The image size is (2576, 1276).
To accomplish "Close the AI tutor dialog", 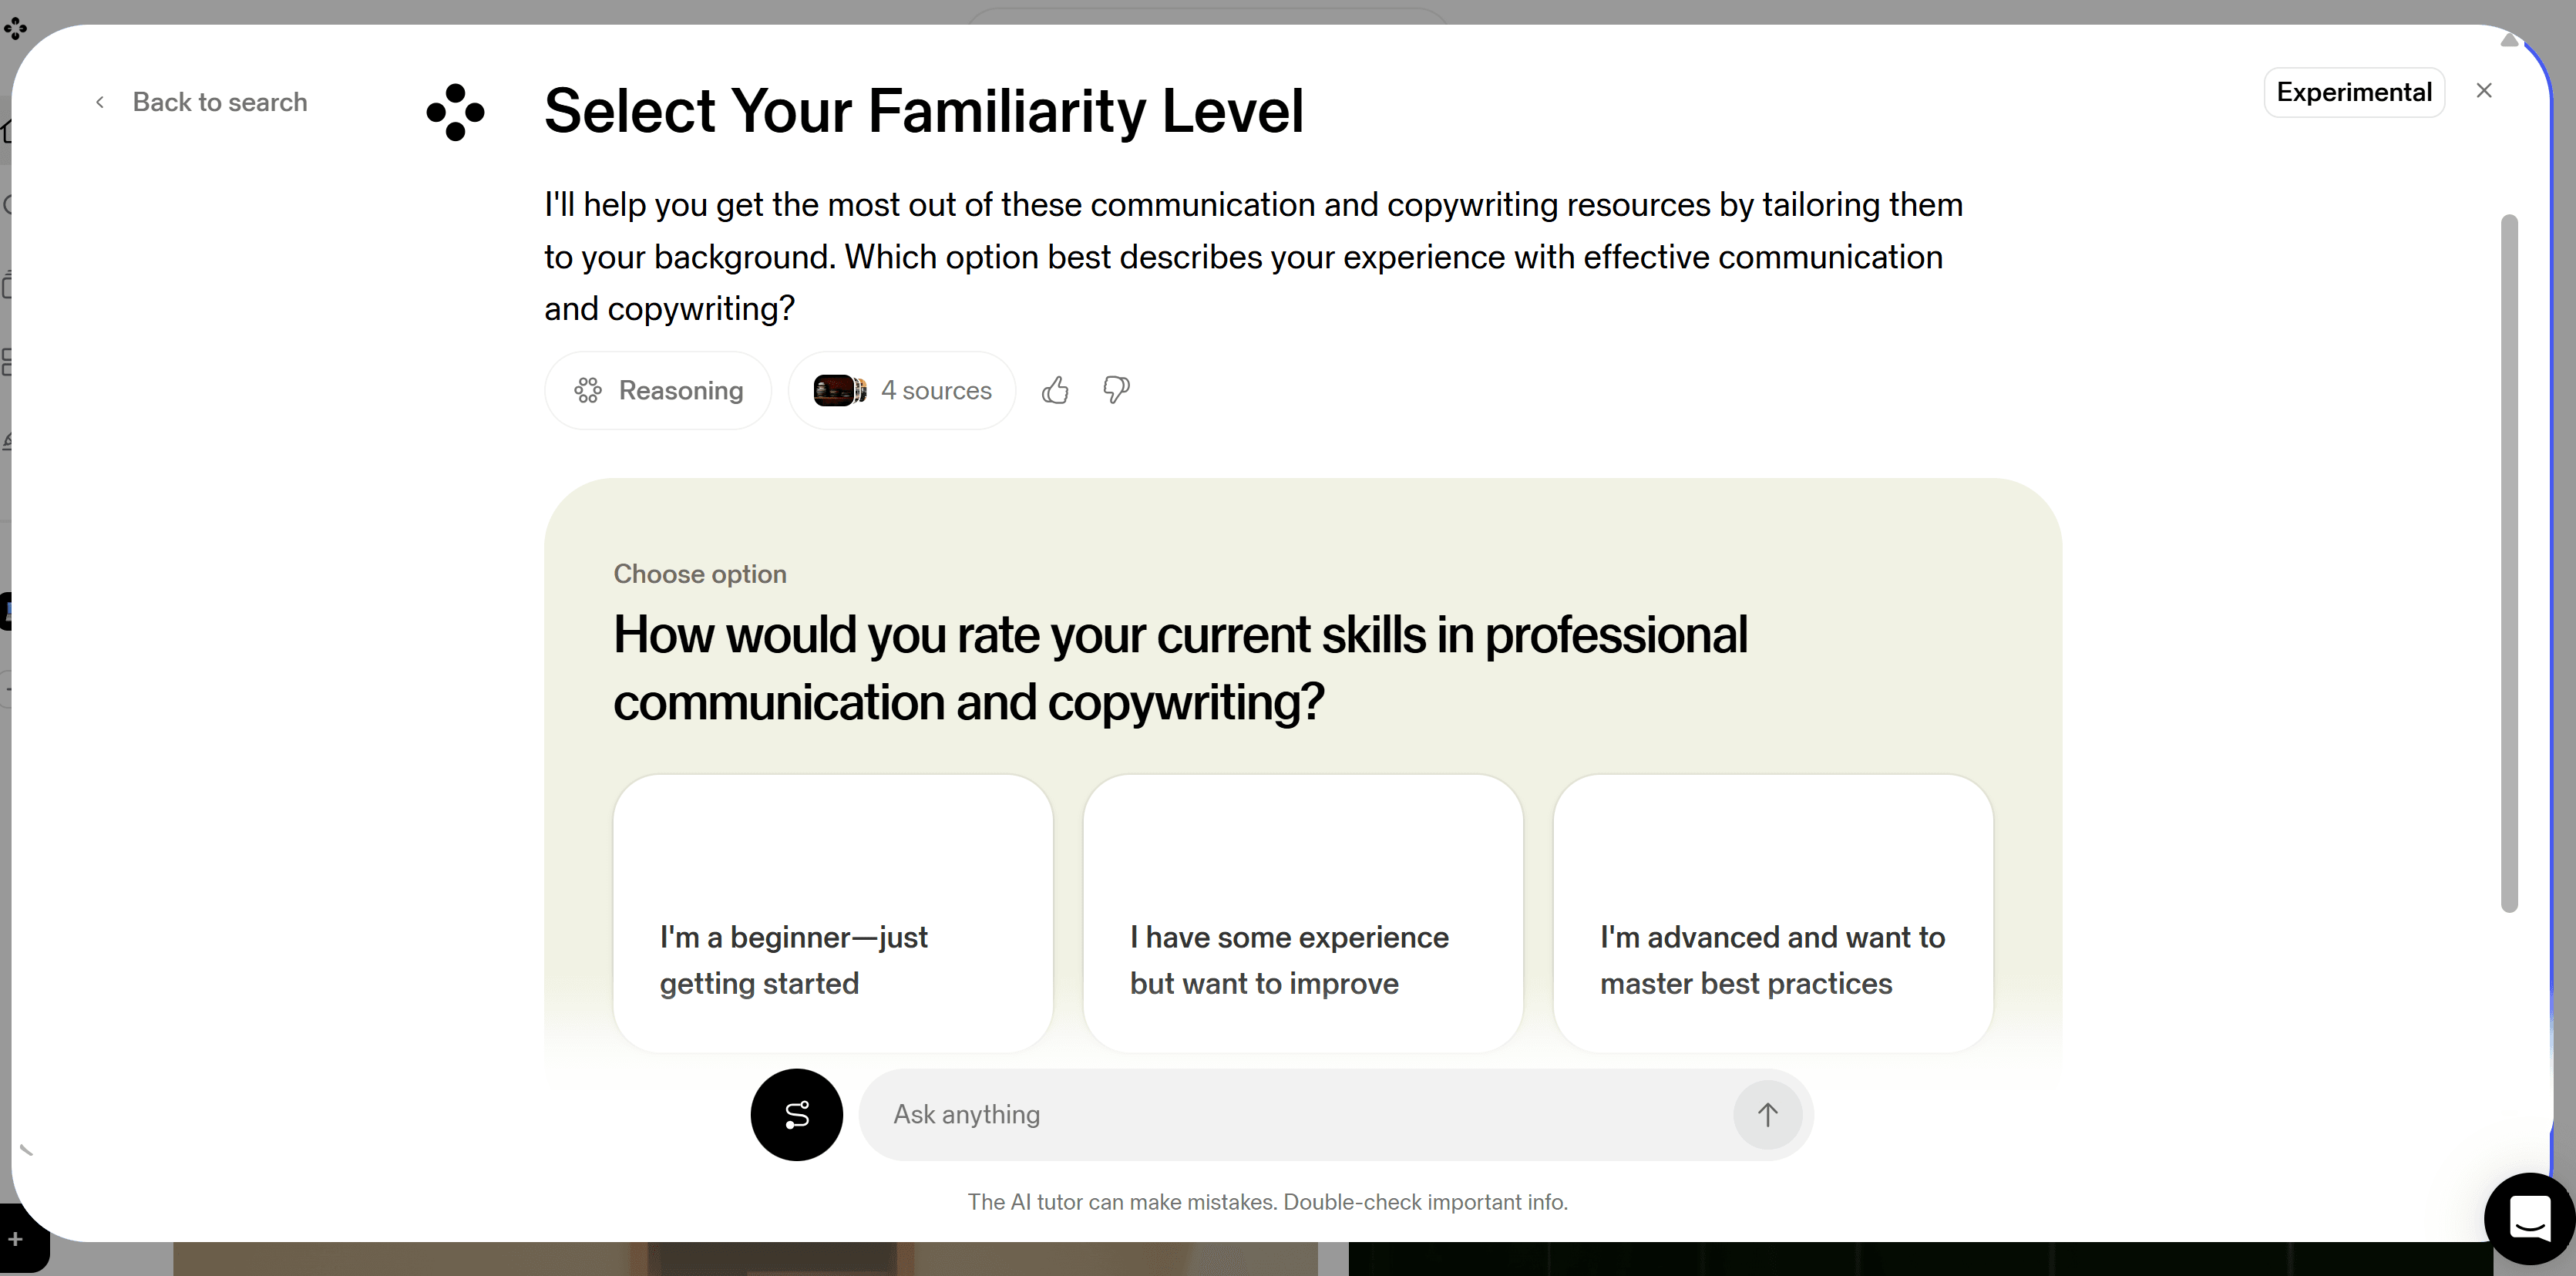I will click(2484, 91).
